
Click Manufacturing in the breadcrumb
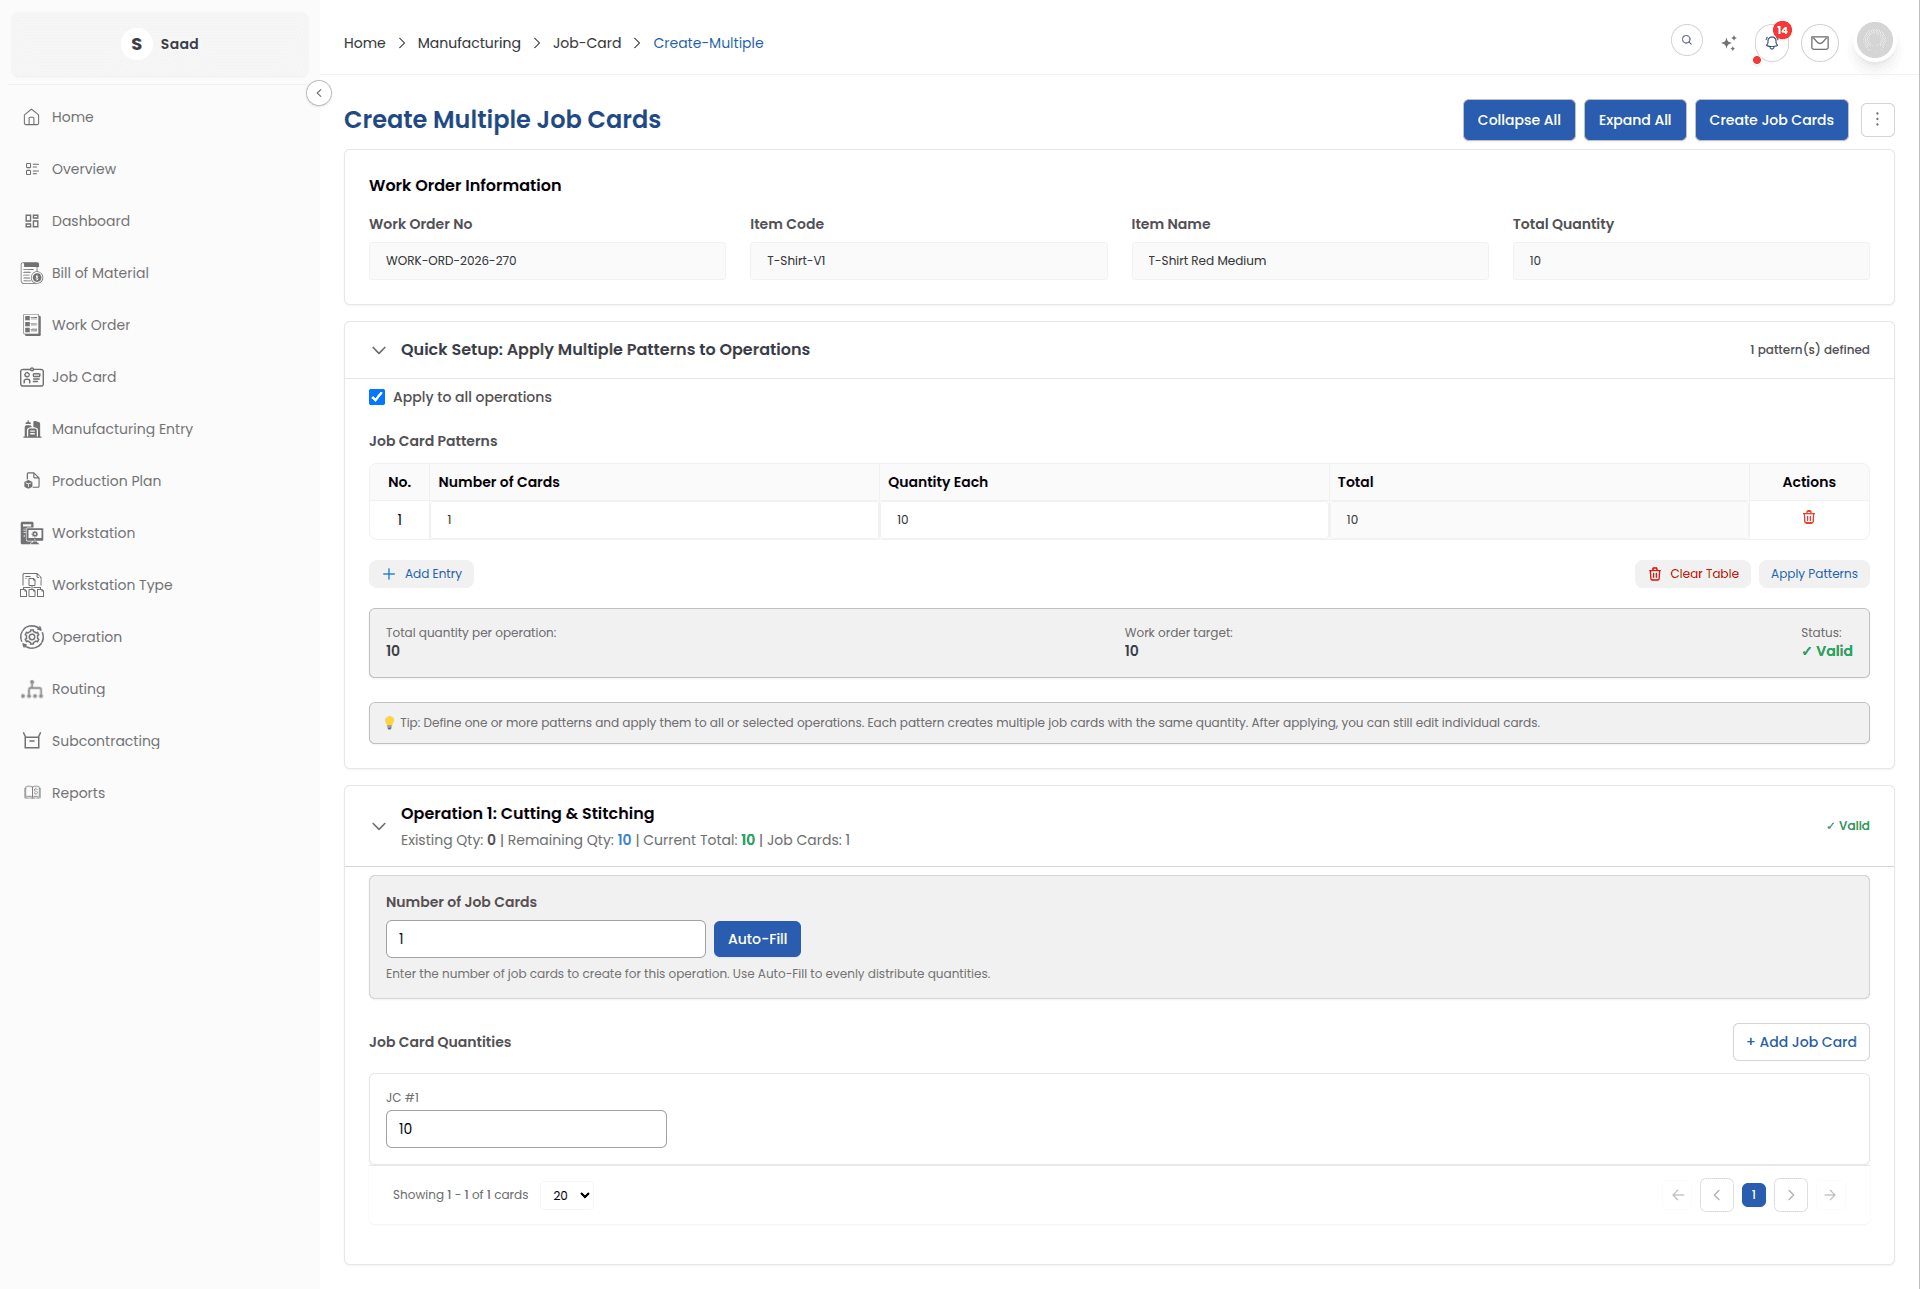click(469, 43)
